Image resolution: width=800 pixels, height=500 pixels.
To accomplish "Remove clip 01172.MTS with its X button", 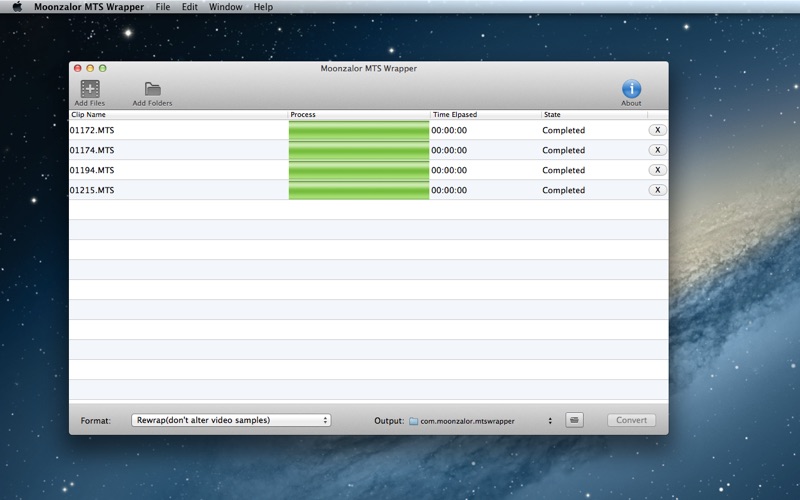I will (657, 130).
